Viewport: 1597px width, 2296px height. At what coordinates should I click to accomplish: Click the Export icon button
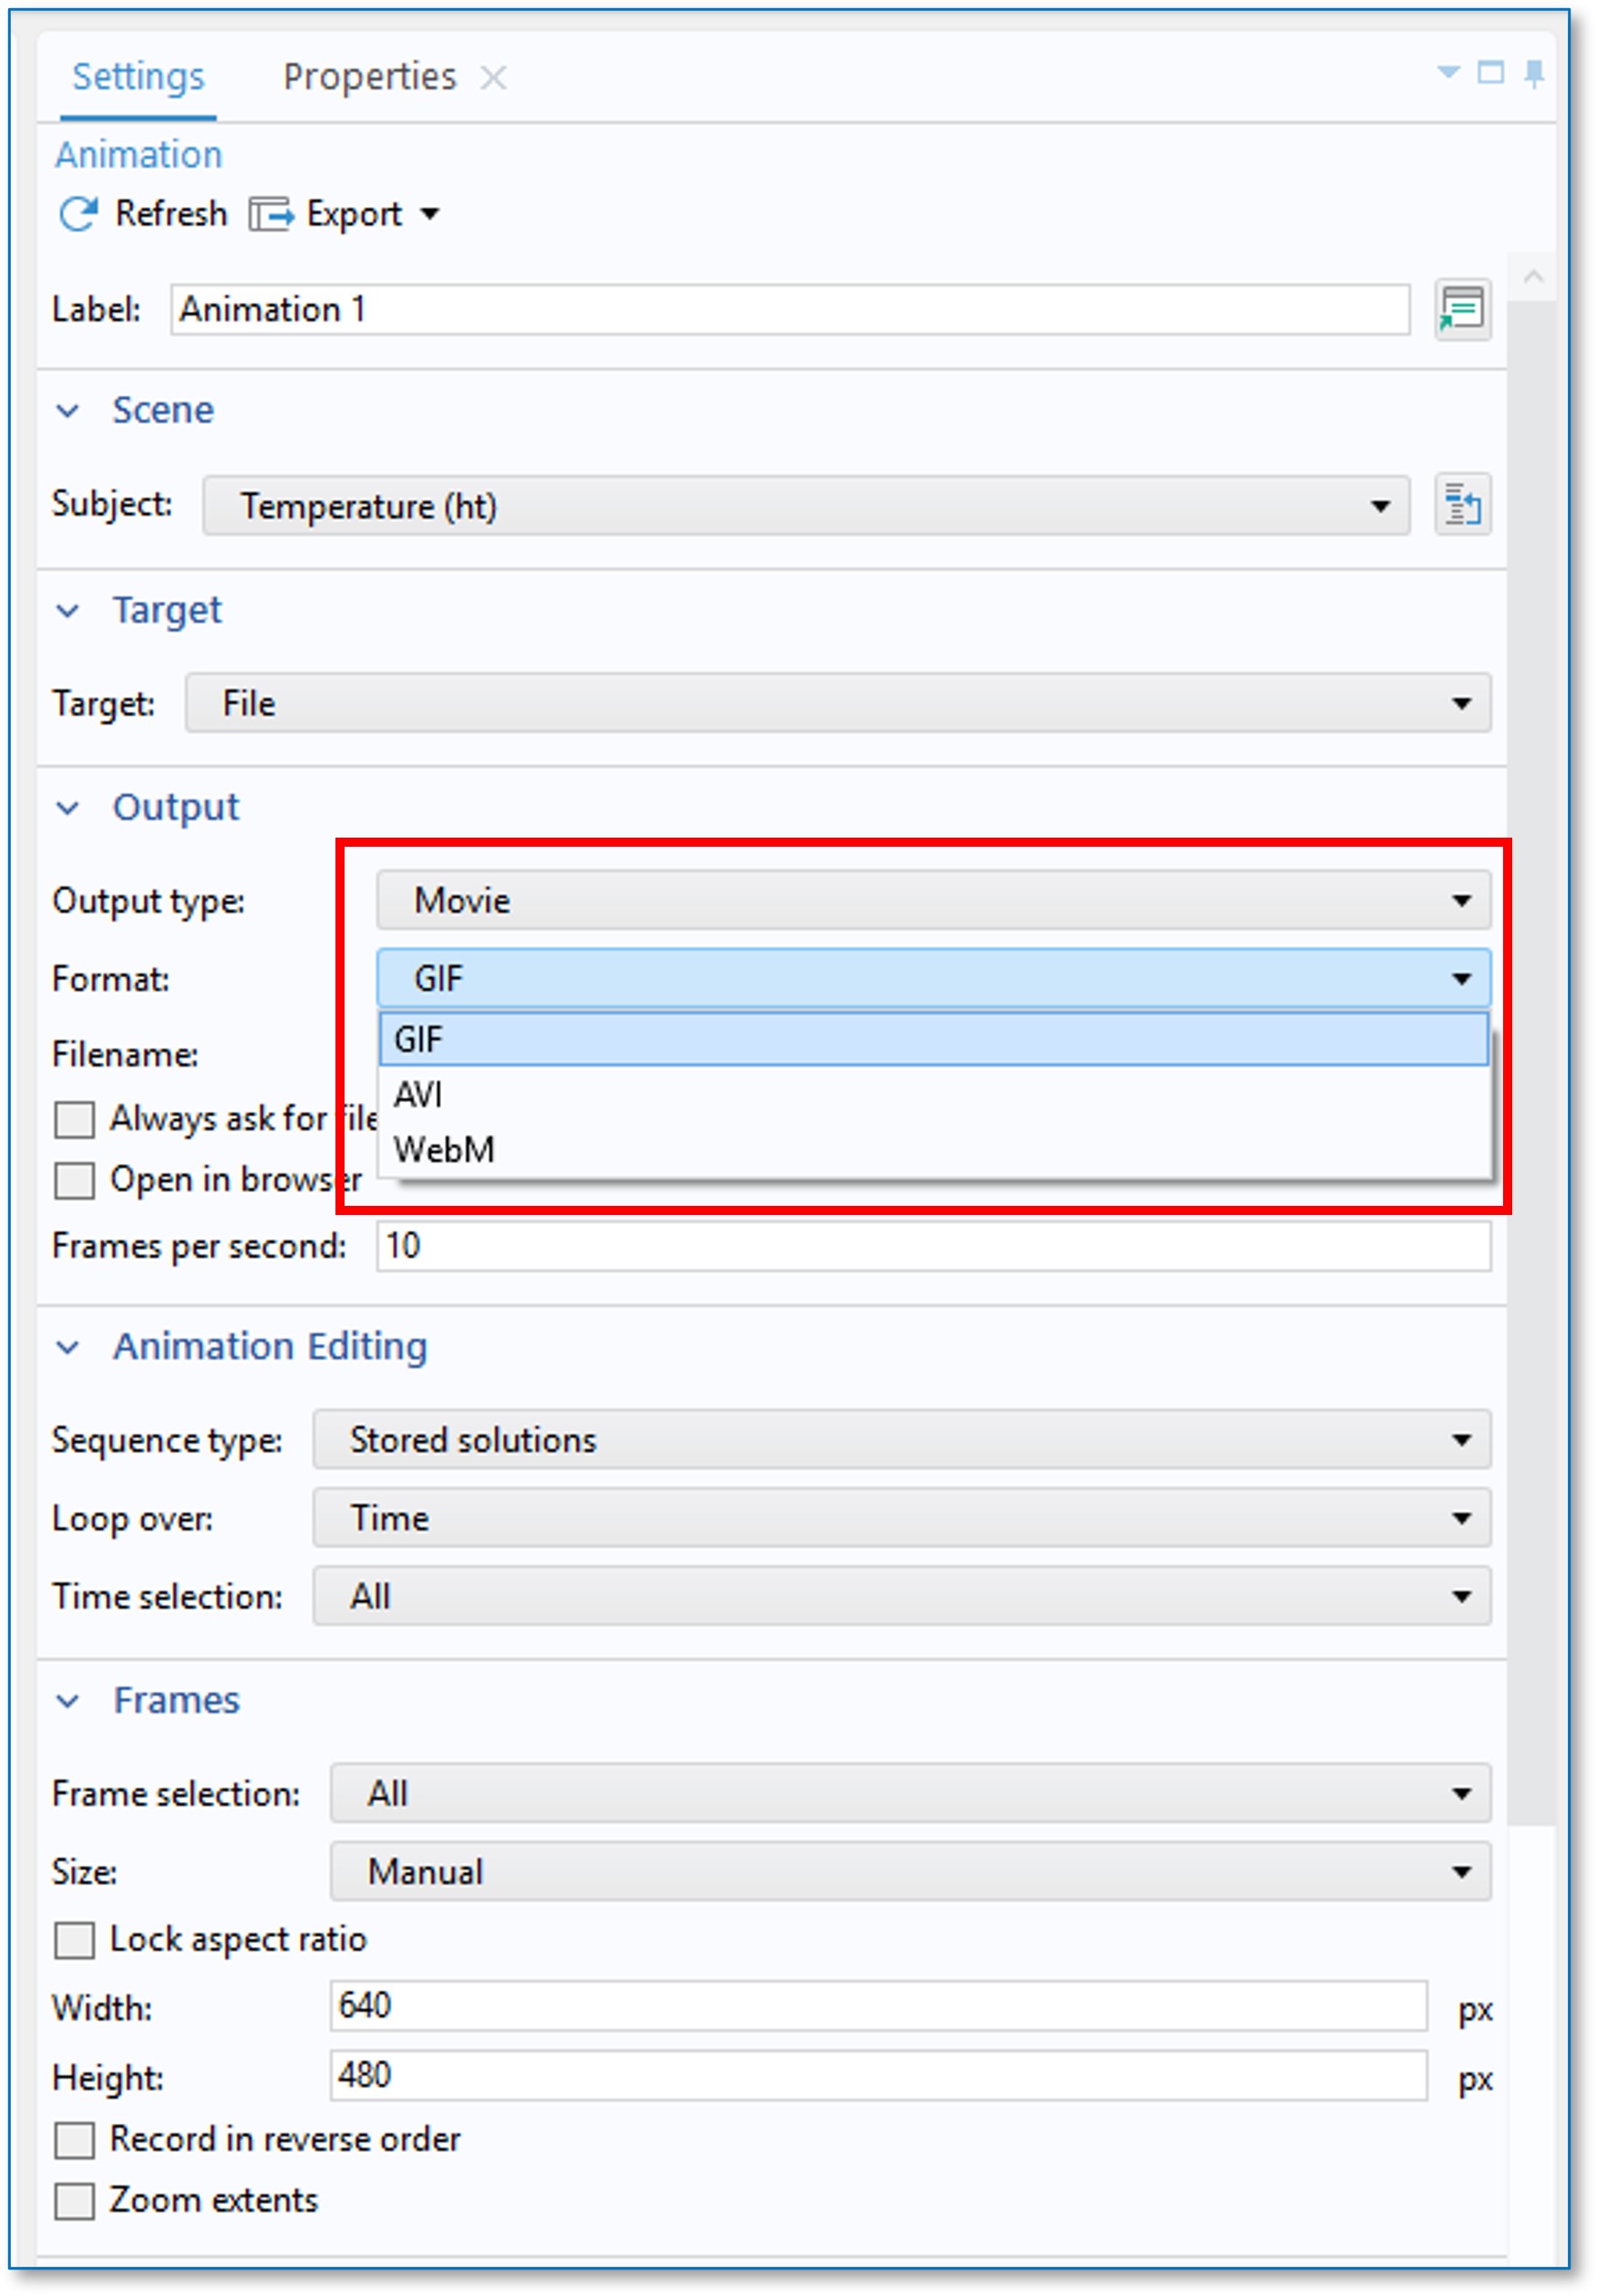pos(271,214)
